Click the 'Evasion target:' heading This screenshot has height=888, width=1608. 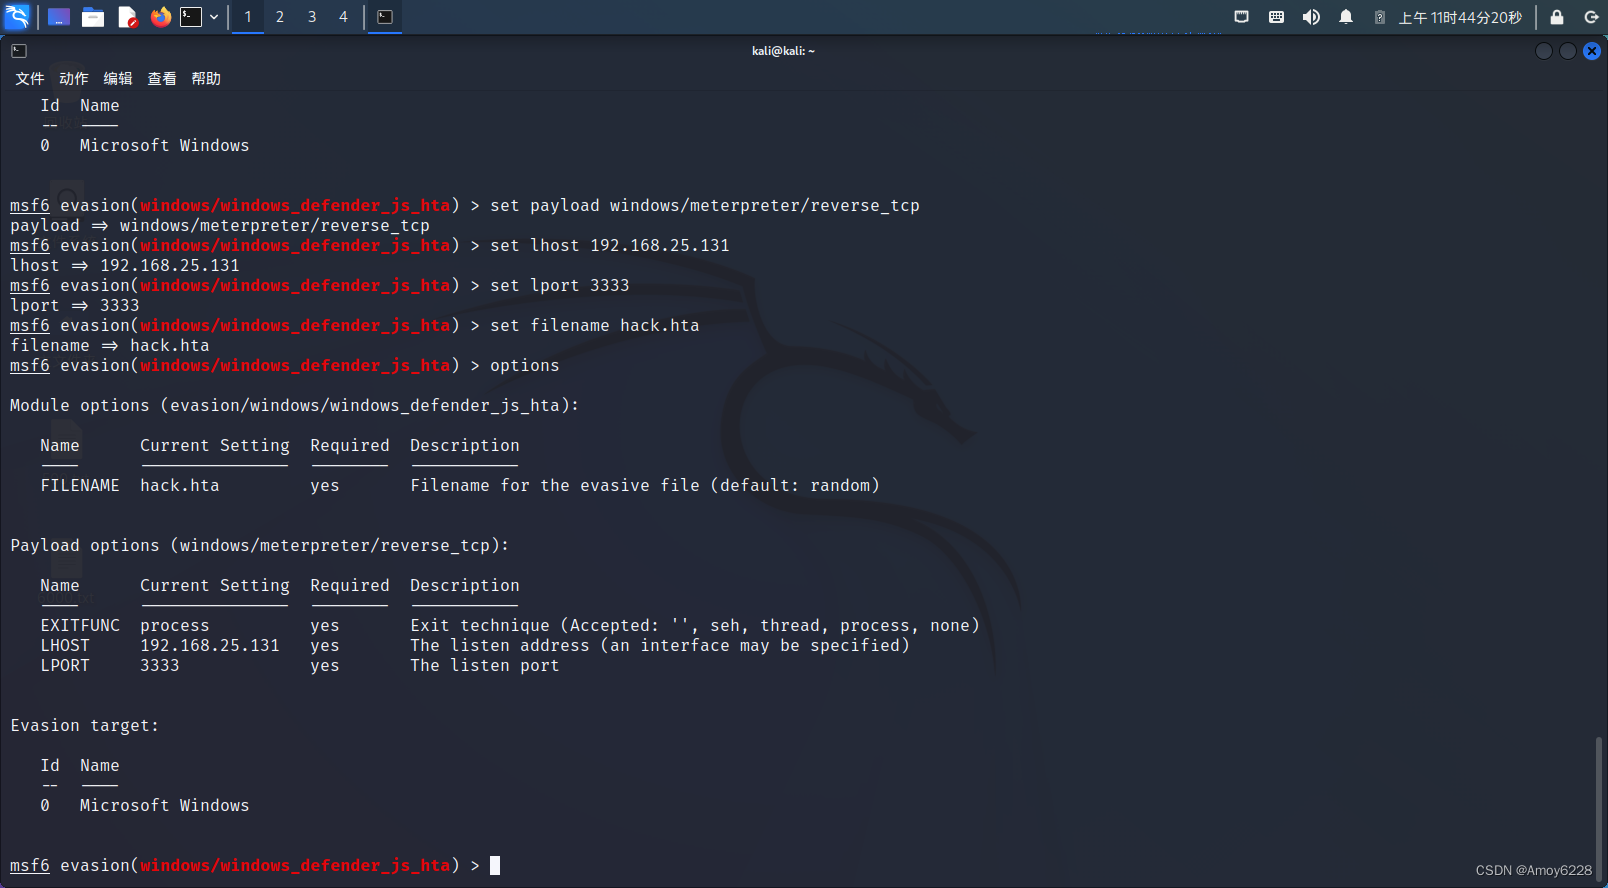[85, 726]
